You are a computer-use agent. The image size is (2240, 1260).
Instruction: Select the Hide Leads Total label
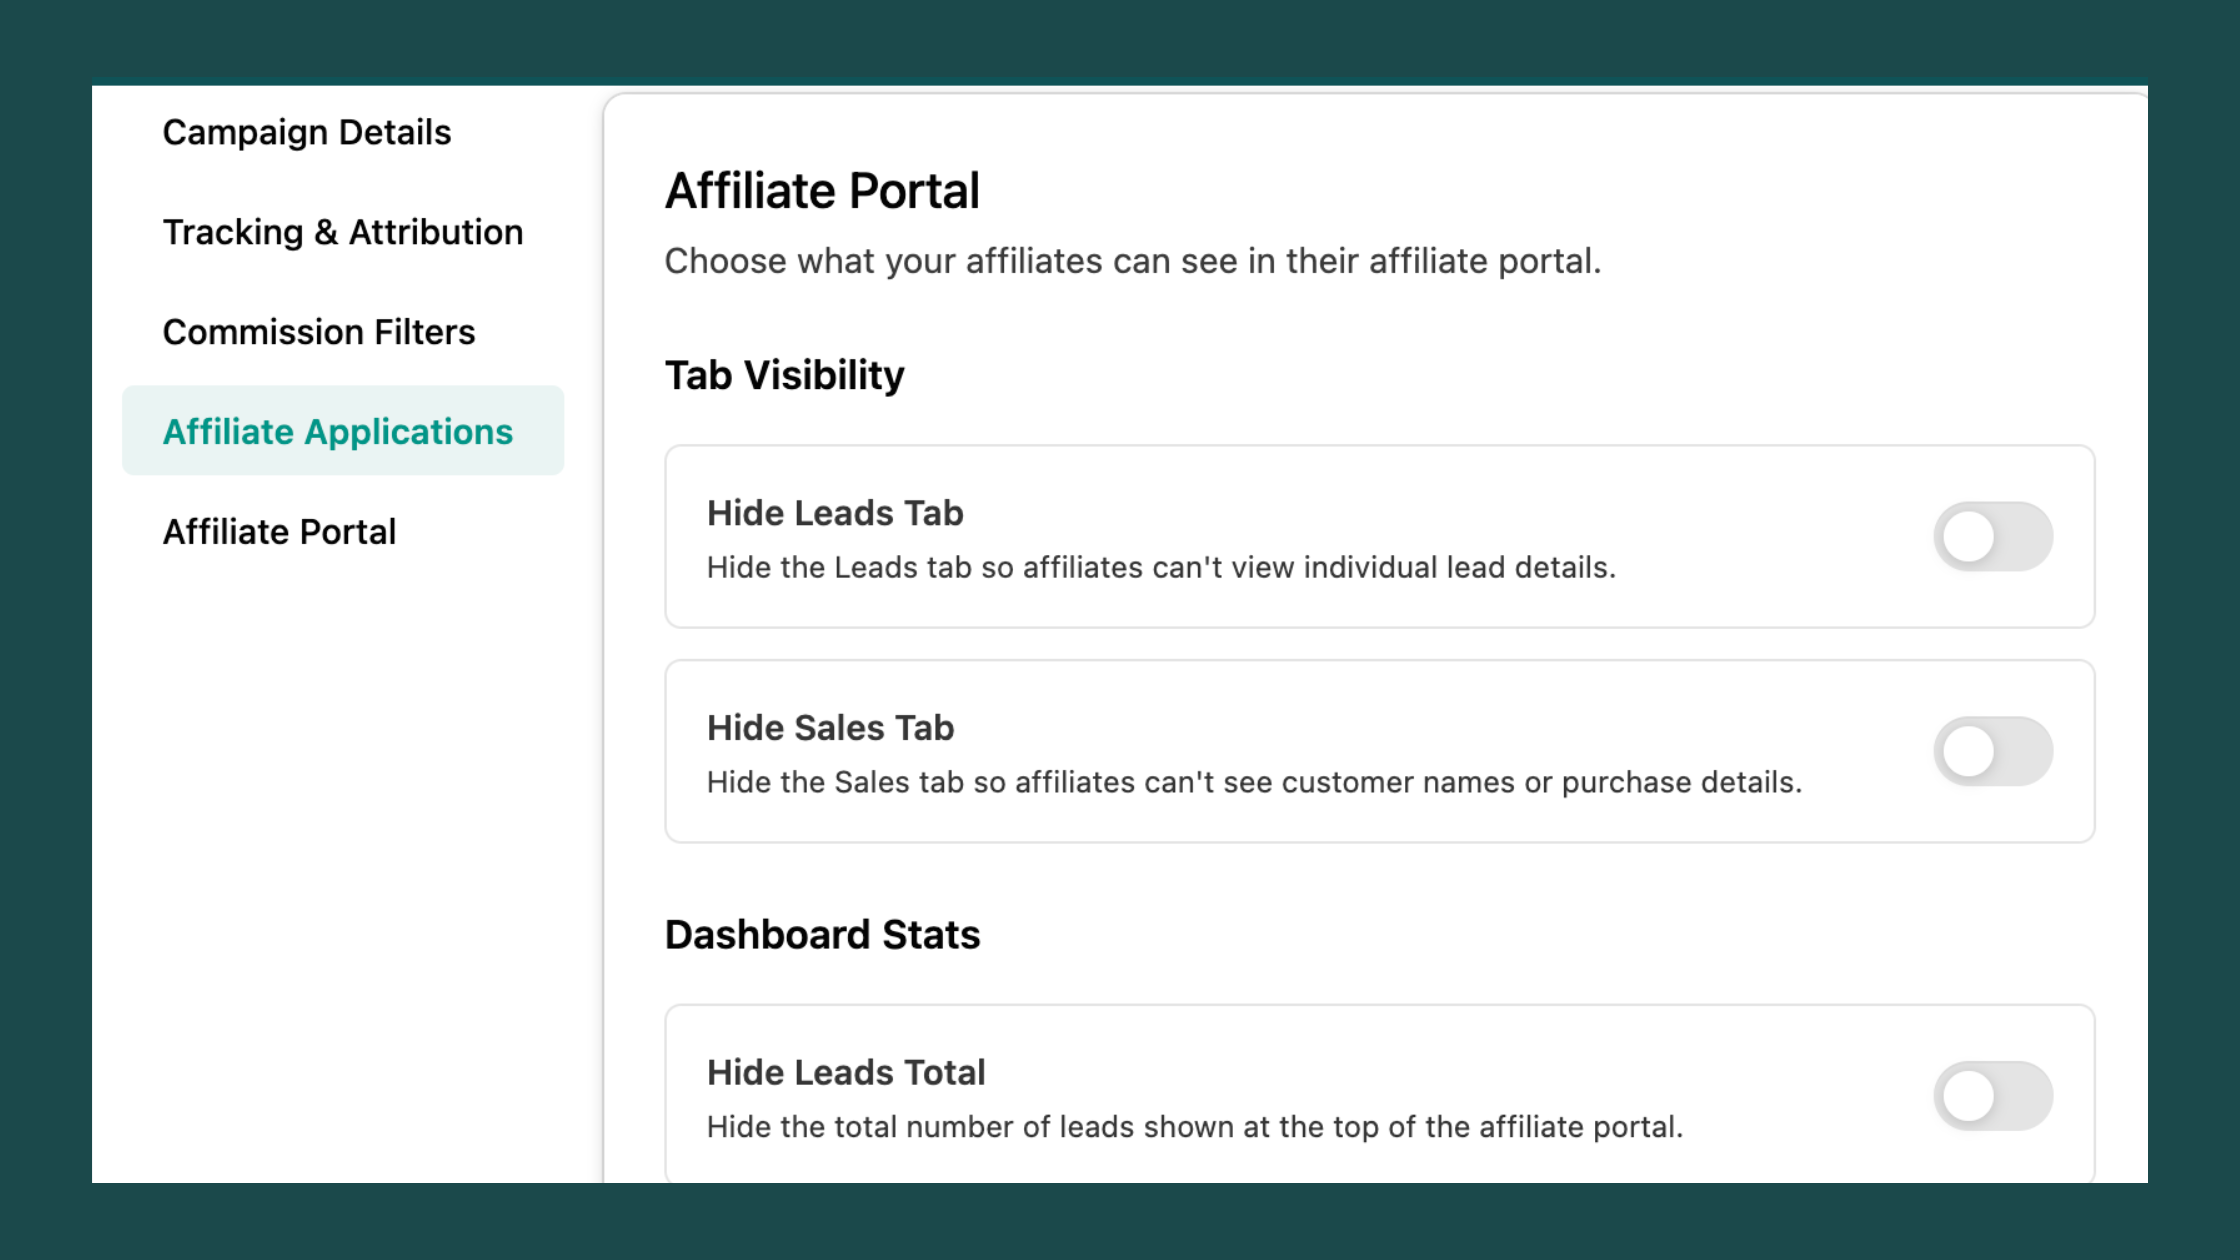click(846, 1071)
